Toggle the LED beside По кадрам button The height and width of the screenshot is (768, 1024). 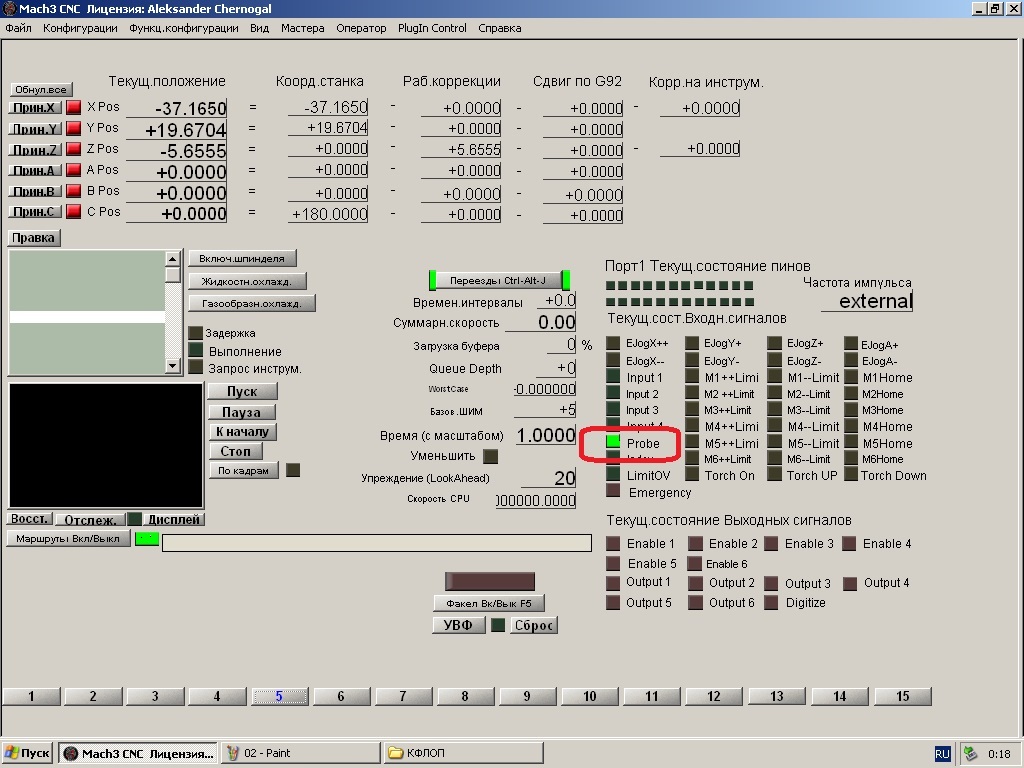tap(293, 470)
